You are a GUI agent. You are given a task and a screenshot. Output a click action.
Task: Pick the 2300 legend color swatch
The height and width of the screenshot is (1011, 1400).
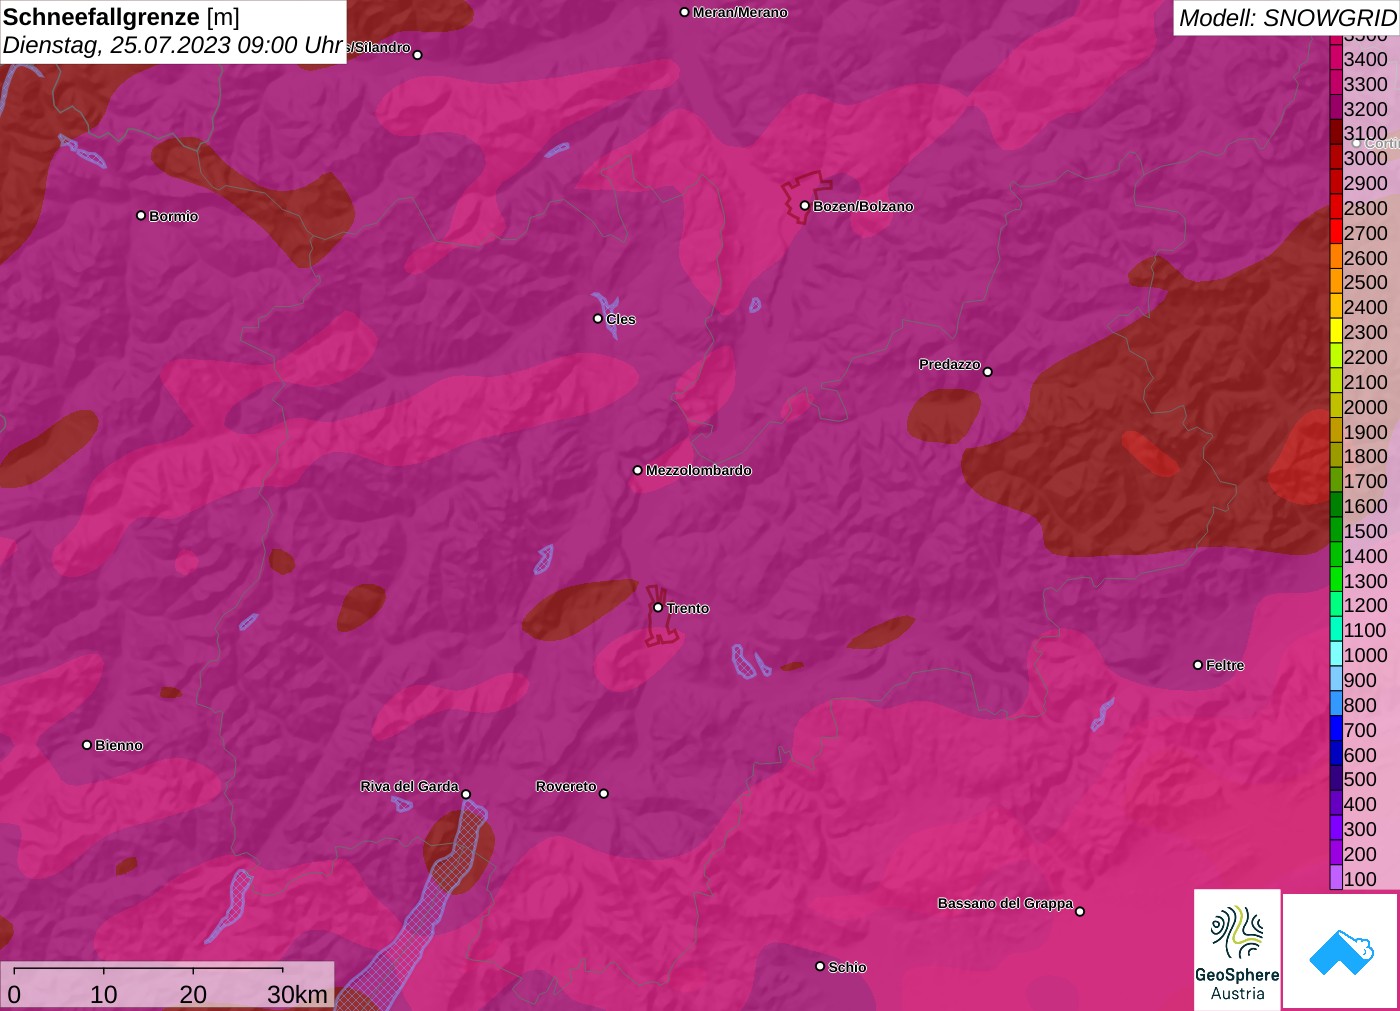pyautogui.click(x=1336, y=332)
